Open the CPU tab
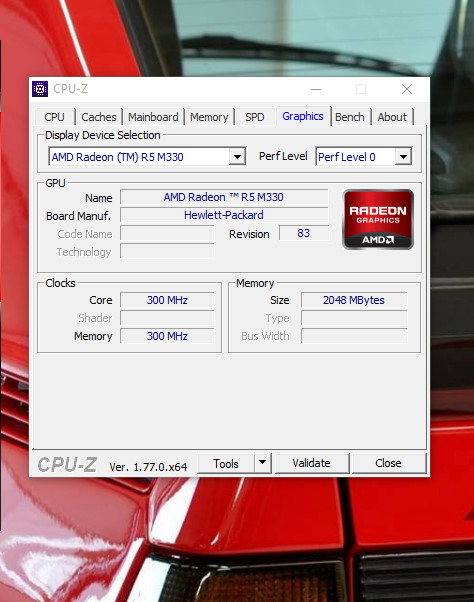 (55, 117)
